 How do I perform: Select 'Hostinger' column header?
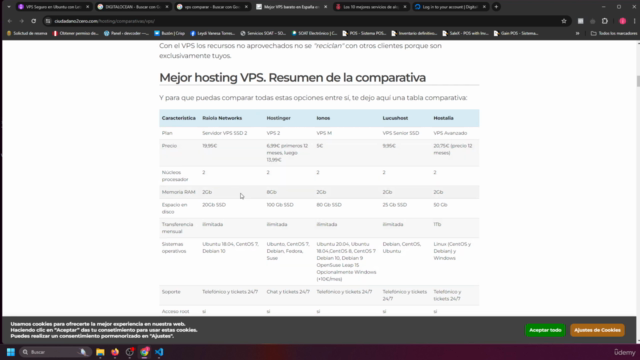point(278,118)
